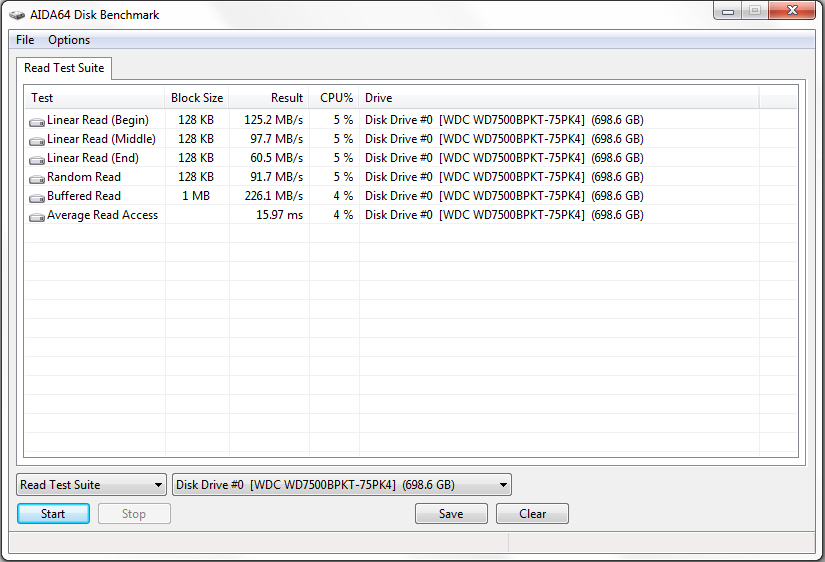Sort by the Result column header
The width and height of the screenshot is (825, 562).
coord(269,98)
